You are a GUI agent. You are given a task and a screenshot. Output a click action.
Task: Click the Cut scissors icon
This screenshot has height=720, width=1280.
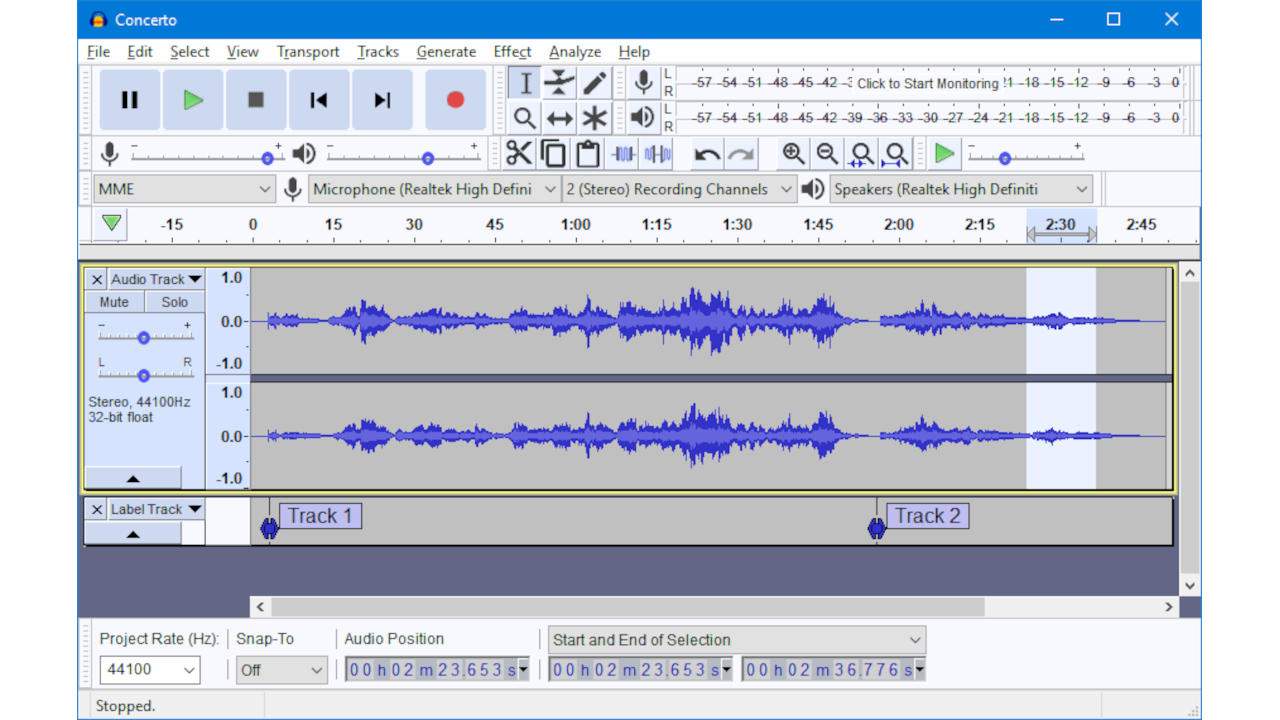518,154
